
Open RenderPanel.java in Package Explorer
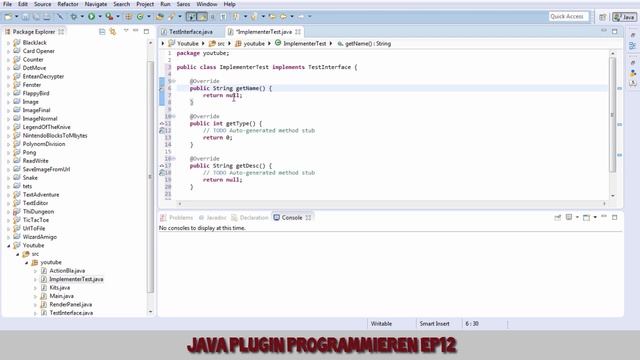(x=71, y=304)
